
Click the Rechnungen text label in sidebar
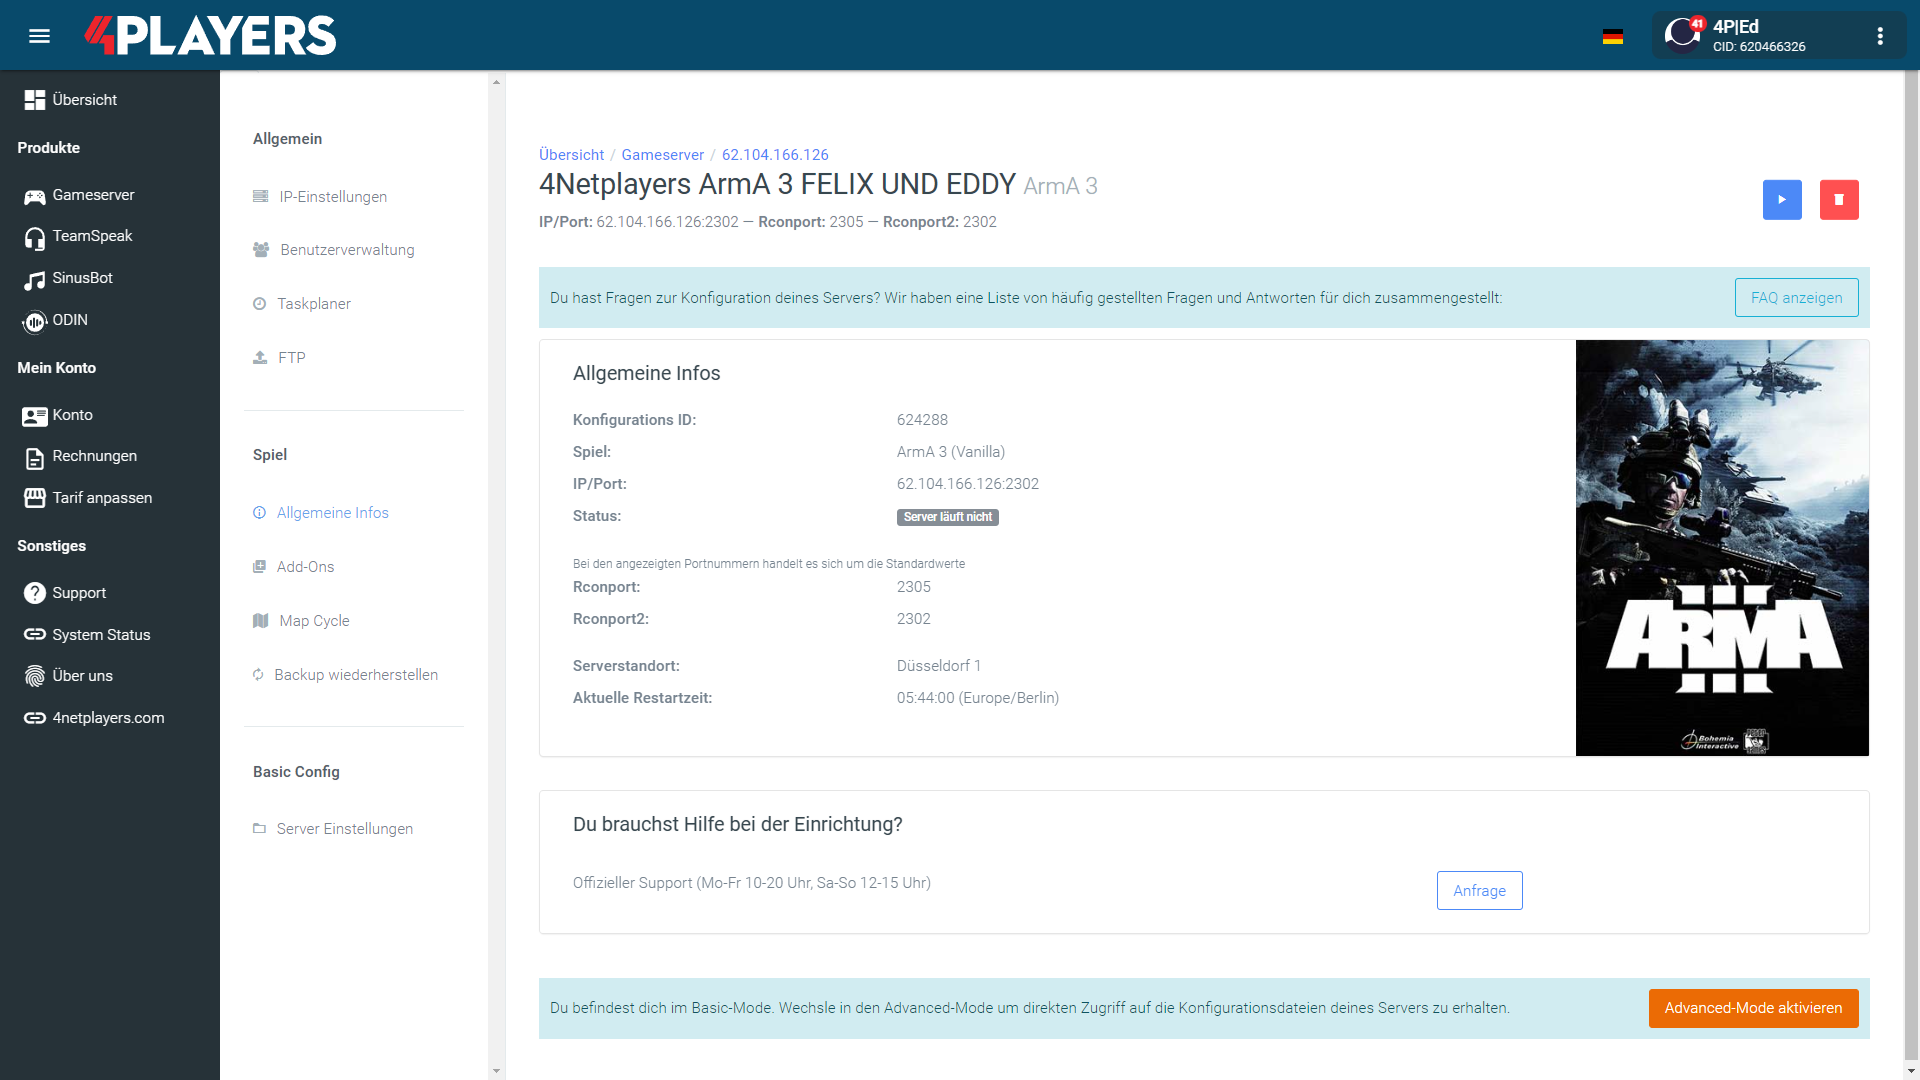click(94, 456)
